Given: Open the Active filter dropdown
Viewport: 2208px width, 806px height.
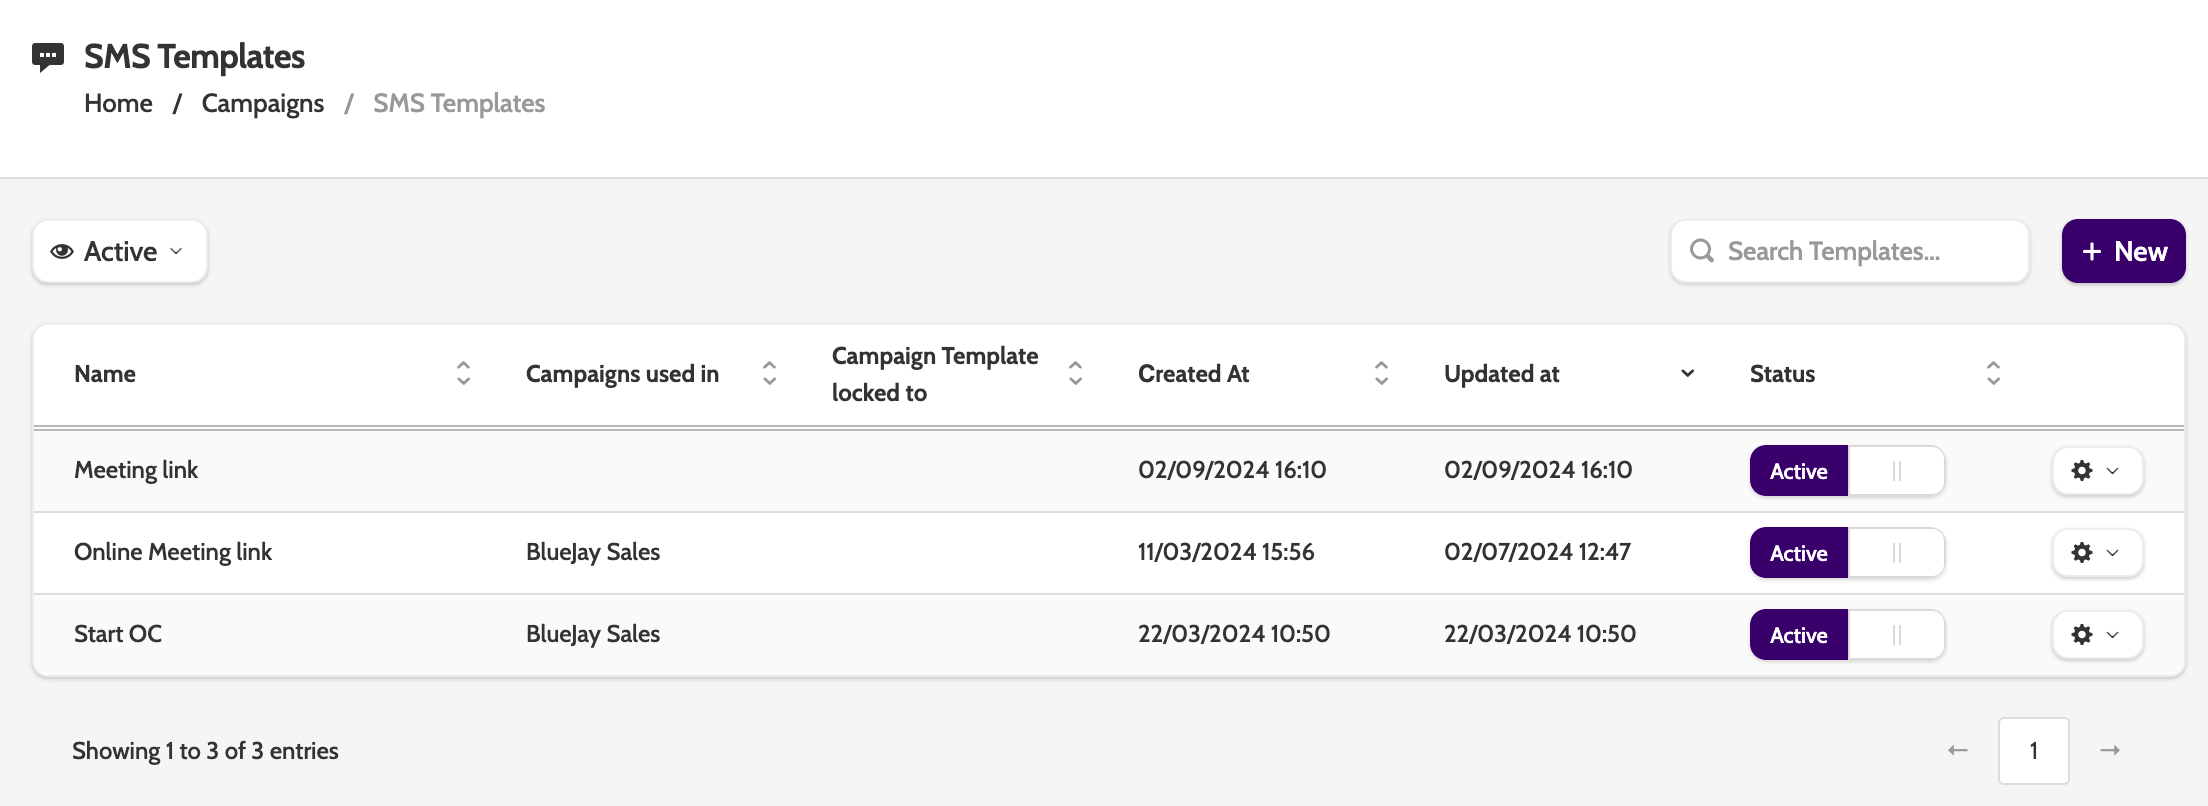Looking at the screenshot, I should click(x=120, y=252).
